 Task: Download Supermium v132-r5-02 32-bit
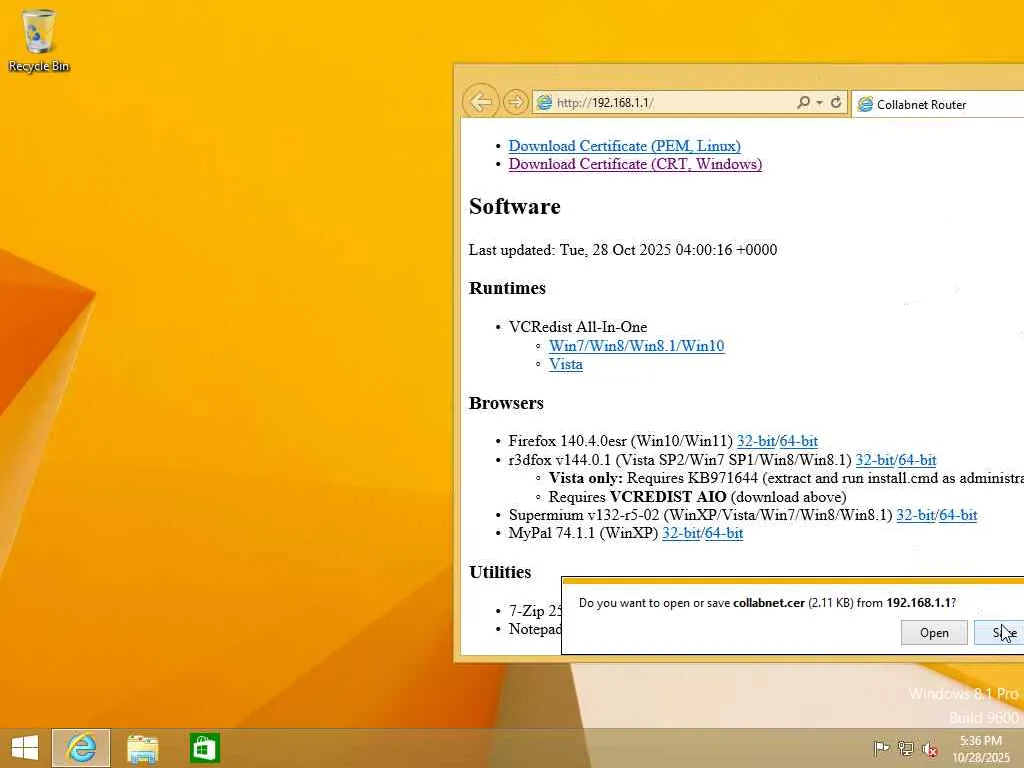(x=916, y=515)
